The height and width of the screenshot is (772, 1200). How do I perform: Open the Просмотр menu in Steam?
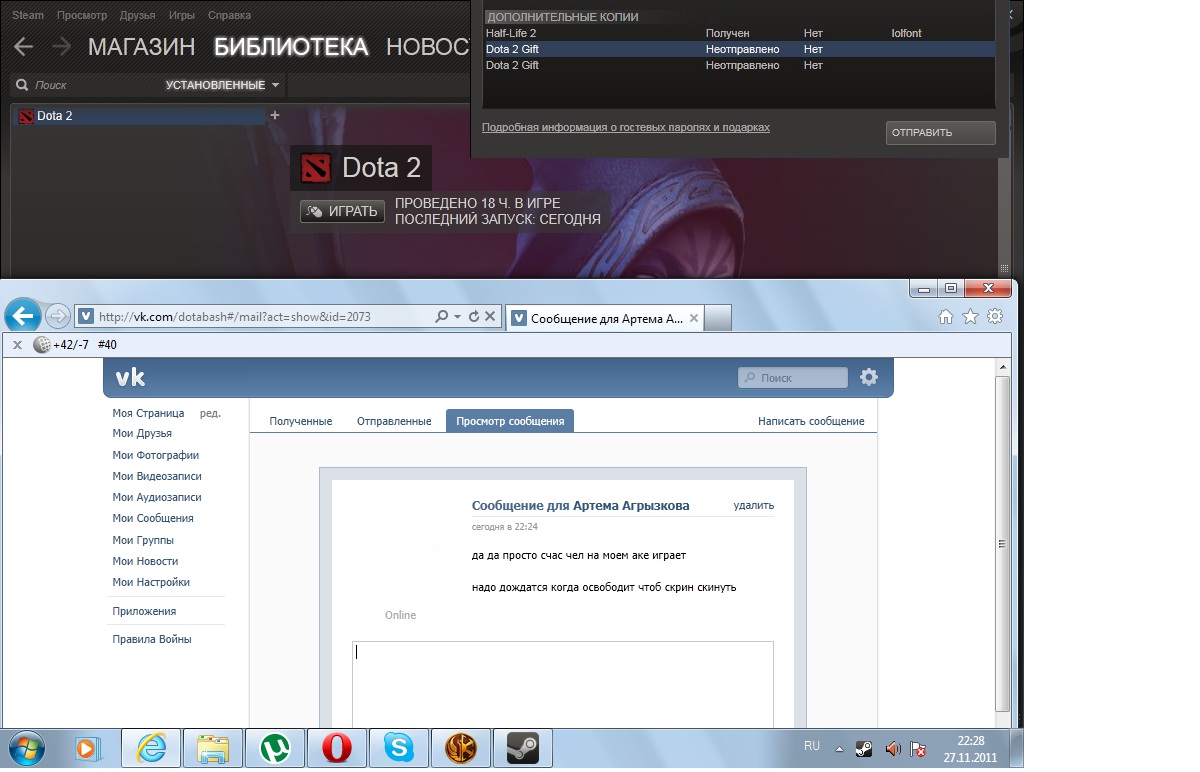tap(82, 16)
